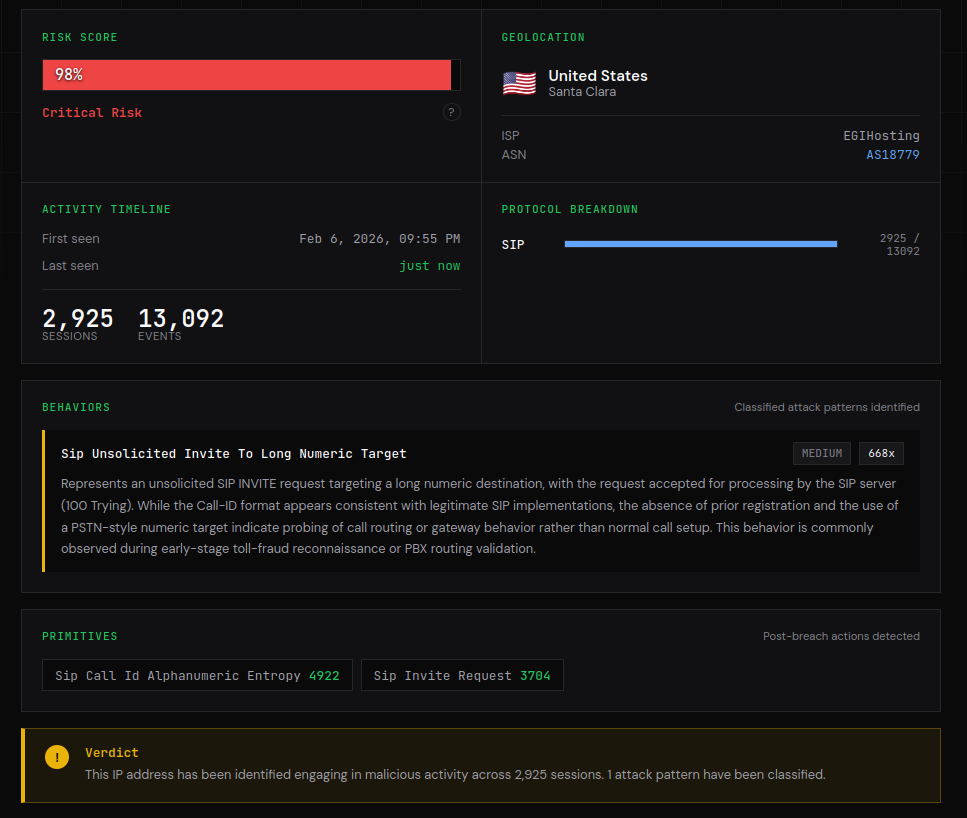
Task: Click the SIP protocol usage bar
Action: pyautogui.click(x=701, y=243)
